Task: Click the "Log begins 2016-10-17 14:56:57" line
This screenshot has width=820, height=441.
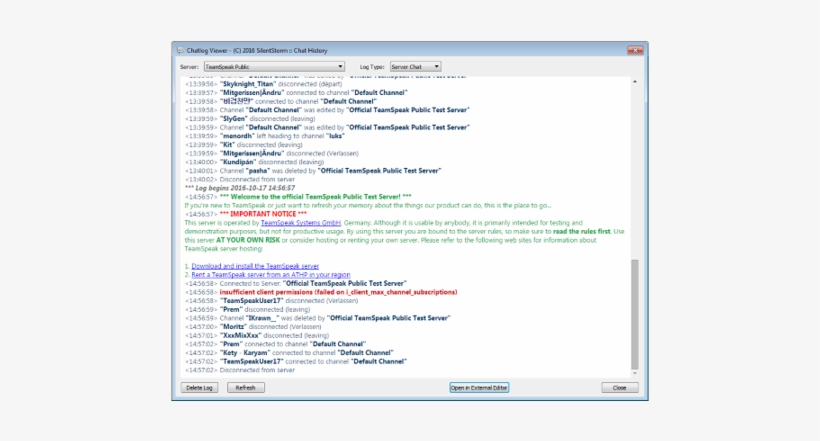Action: tap(240, 188)
